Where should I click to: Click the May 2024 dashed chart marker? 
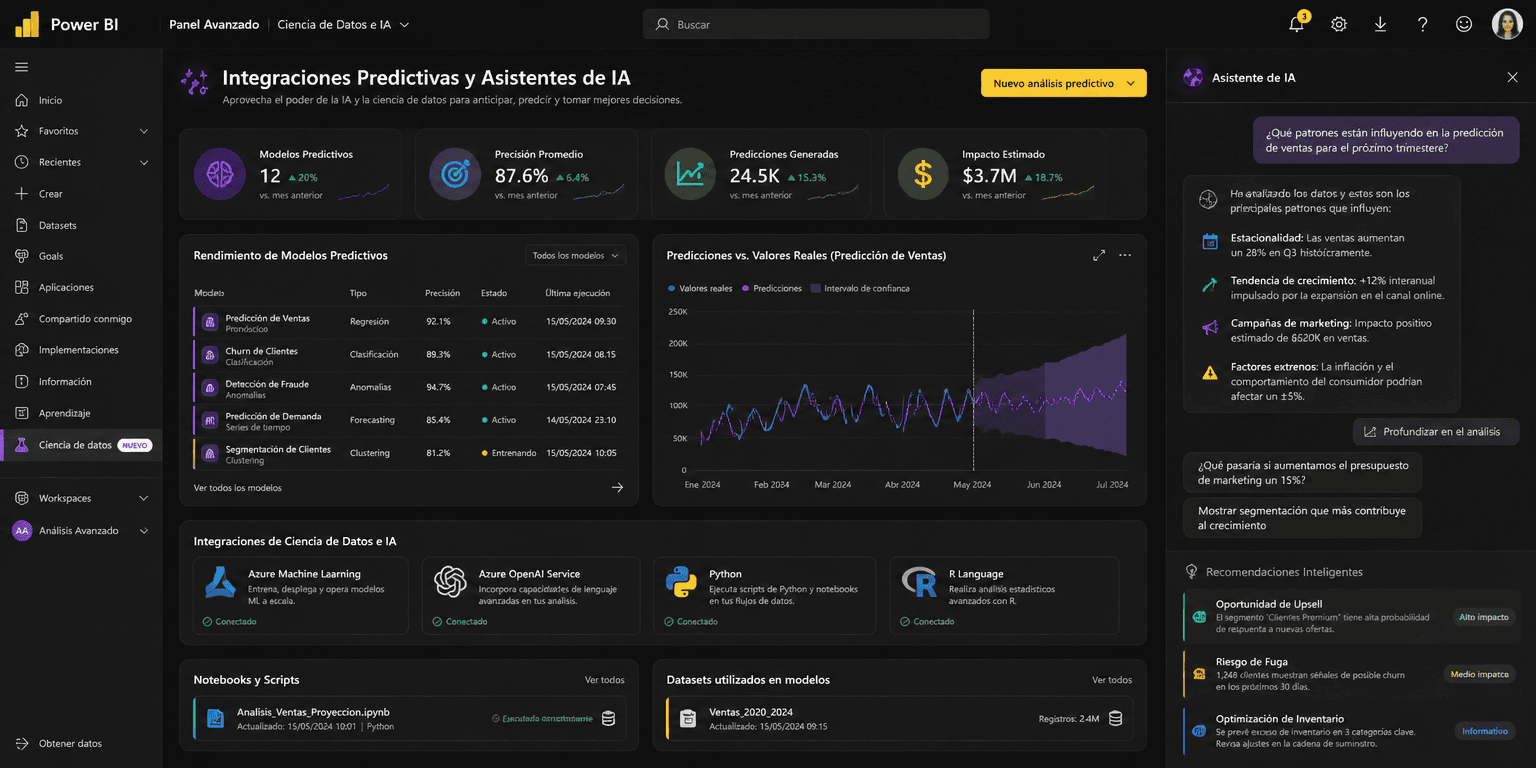click(973, 390)
